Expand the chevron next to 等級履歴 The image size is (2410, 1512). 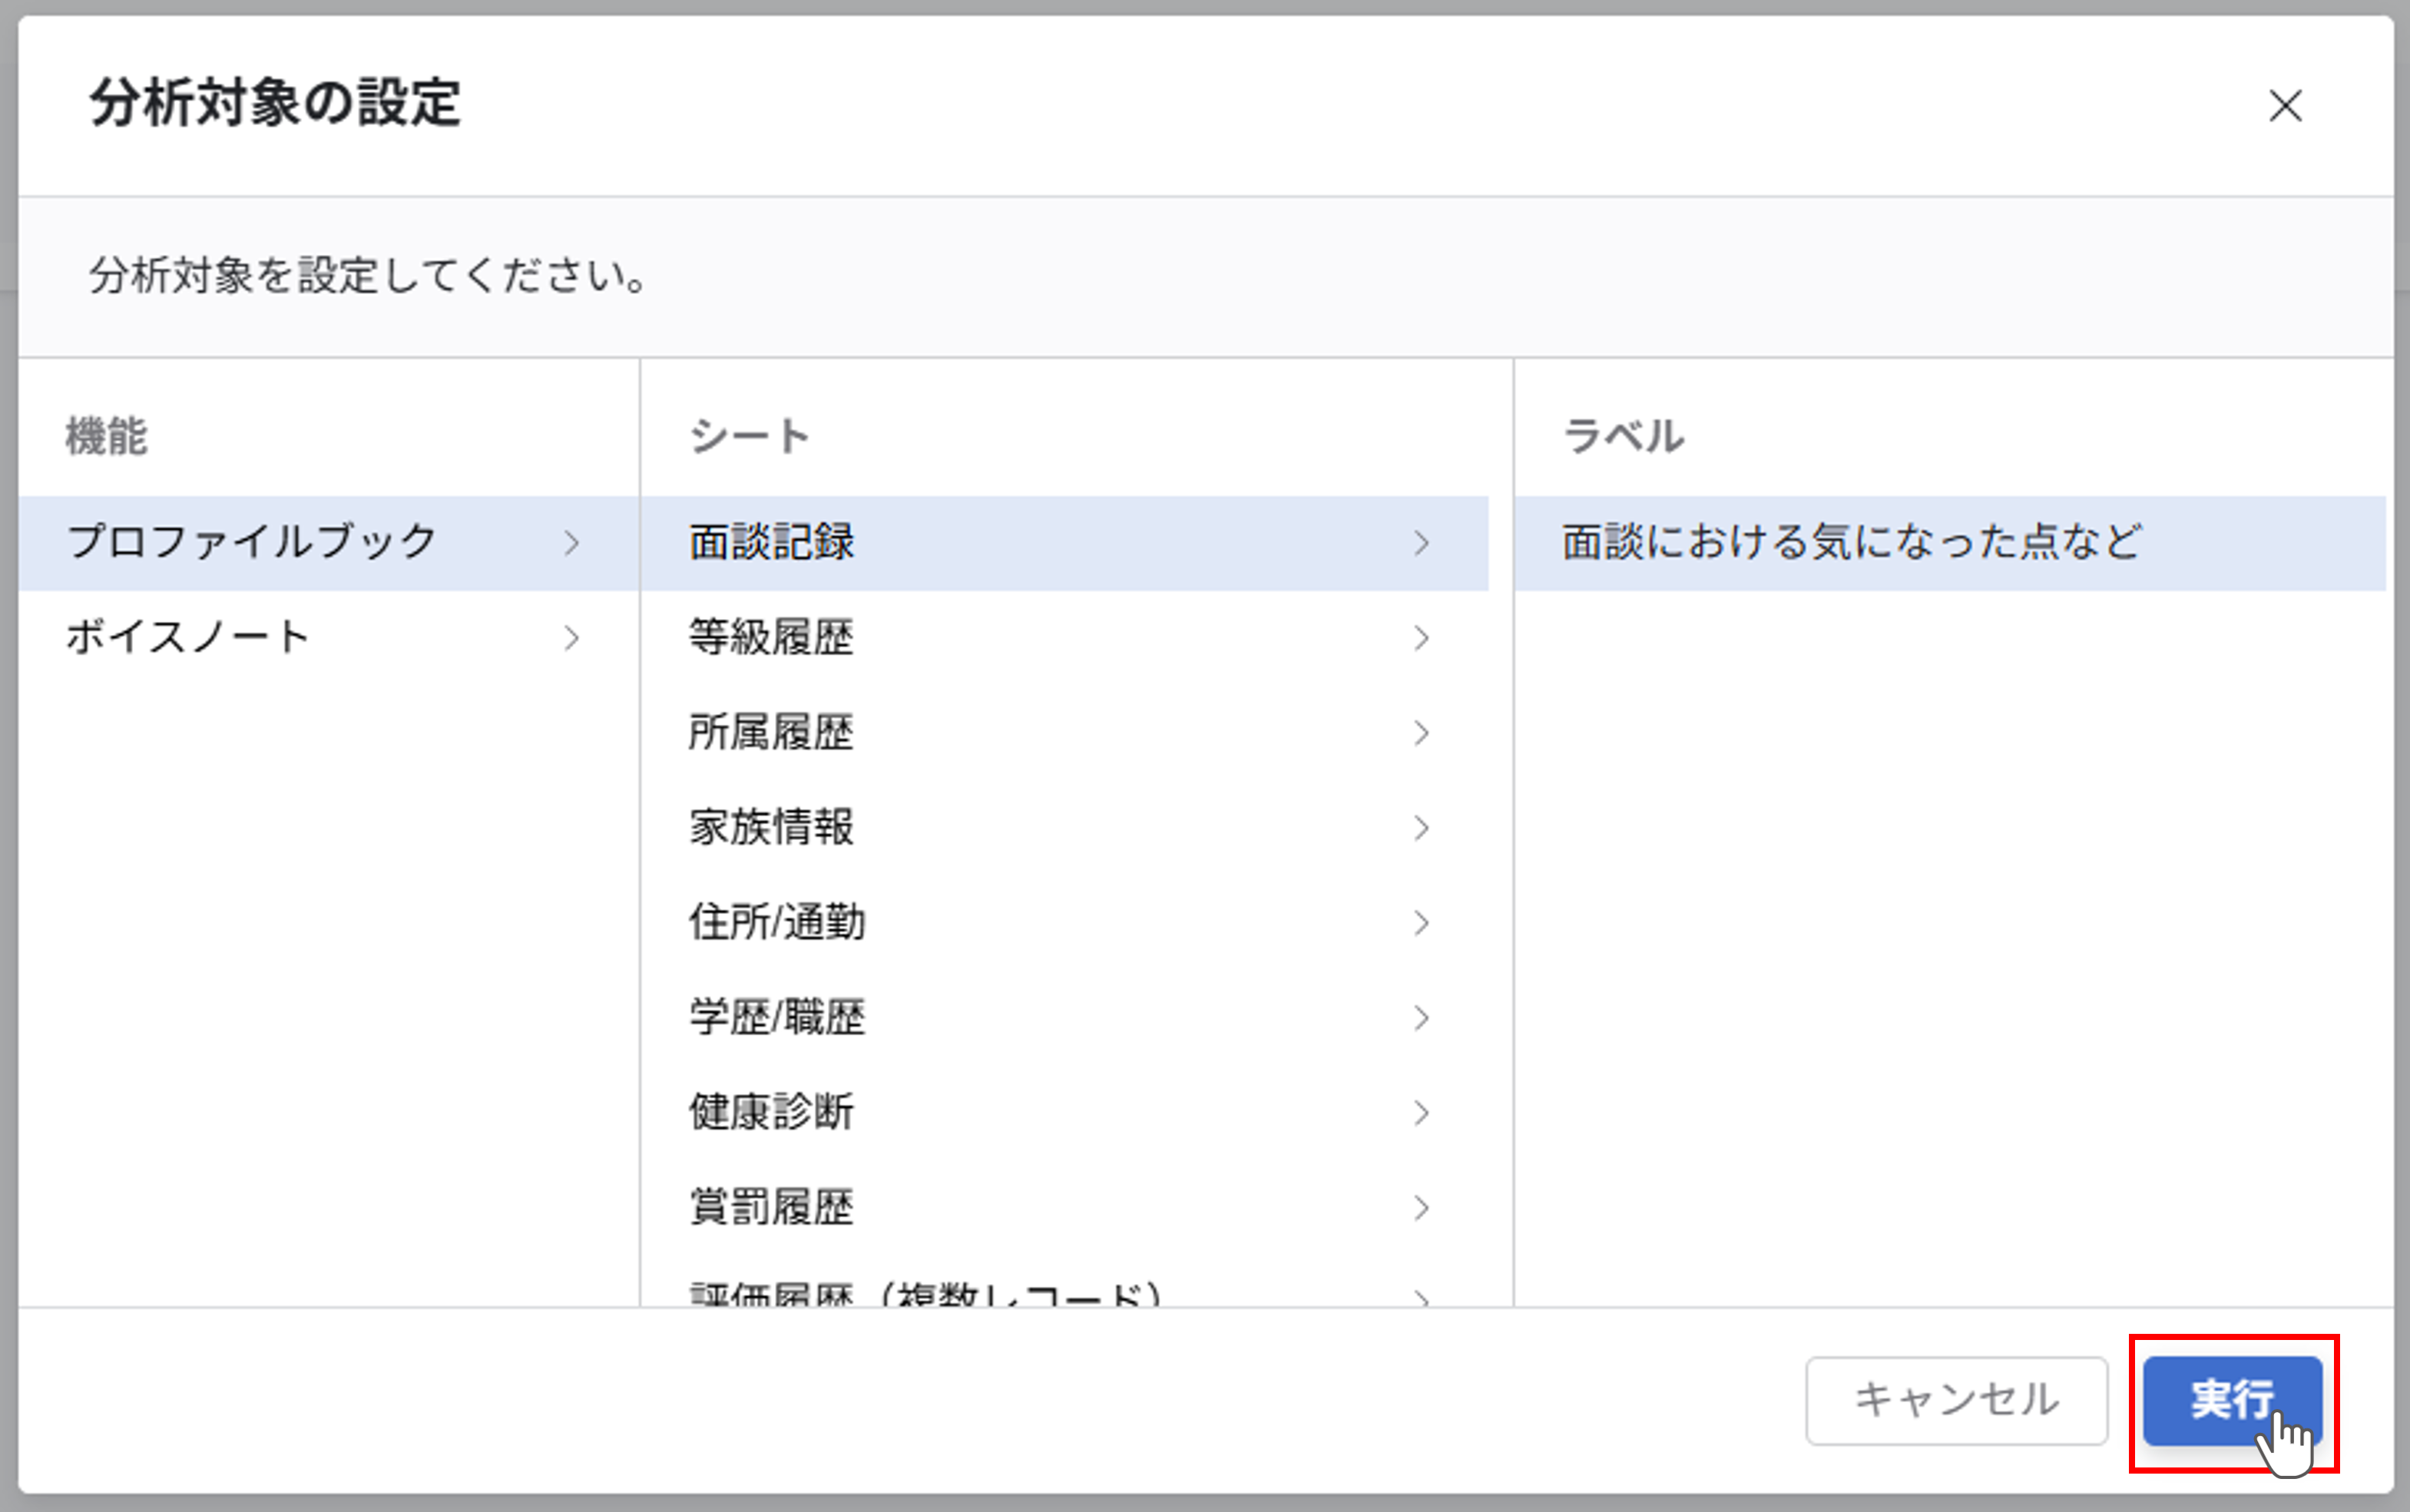1422,637
